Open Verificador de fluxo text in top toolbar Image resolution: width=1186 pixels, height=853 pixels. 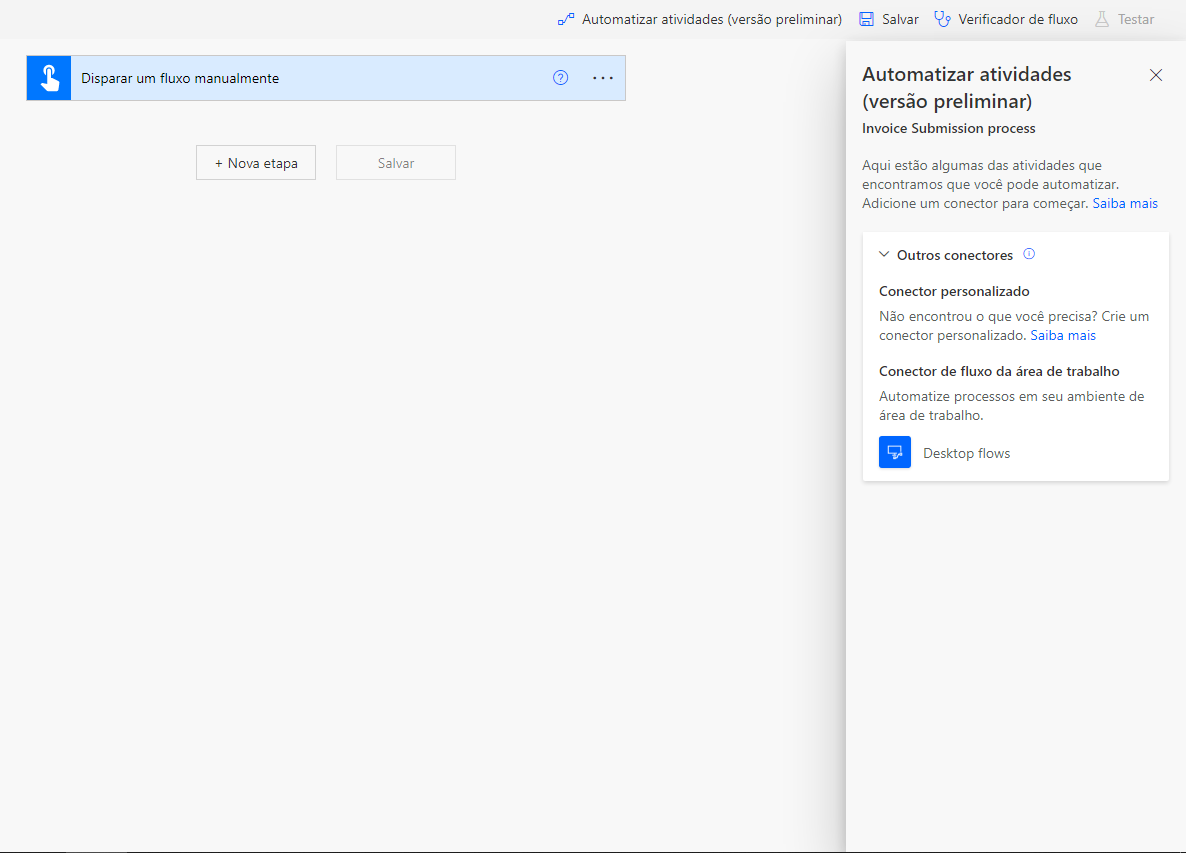(1018, 20)
